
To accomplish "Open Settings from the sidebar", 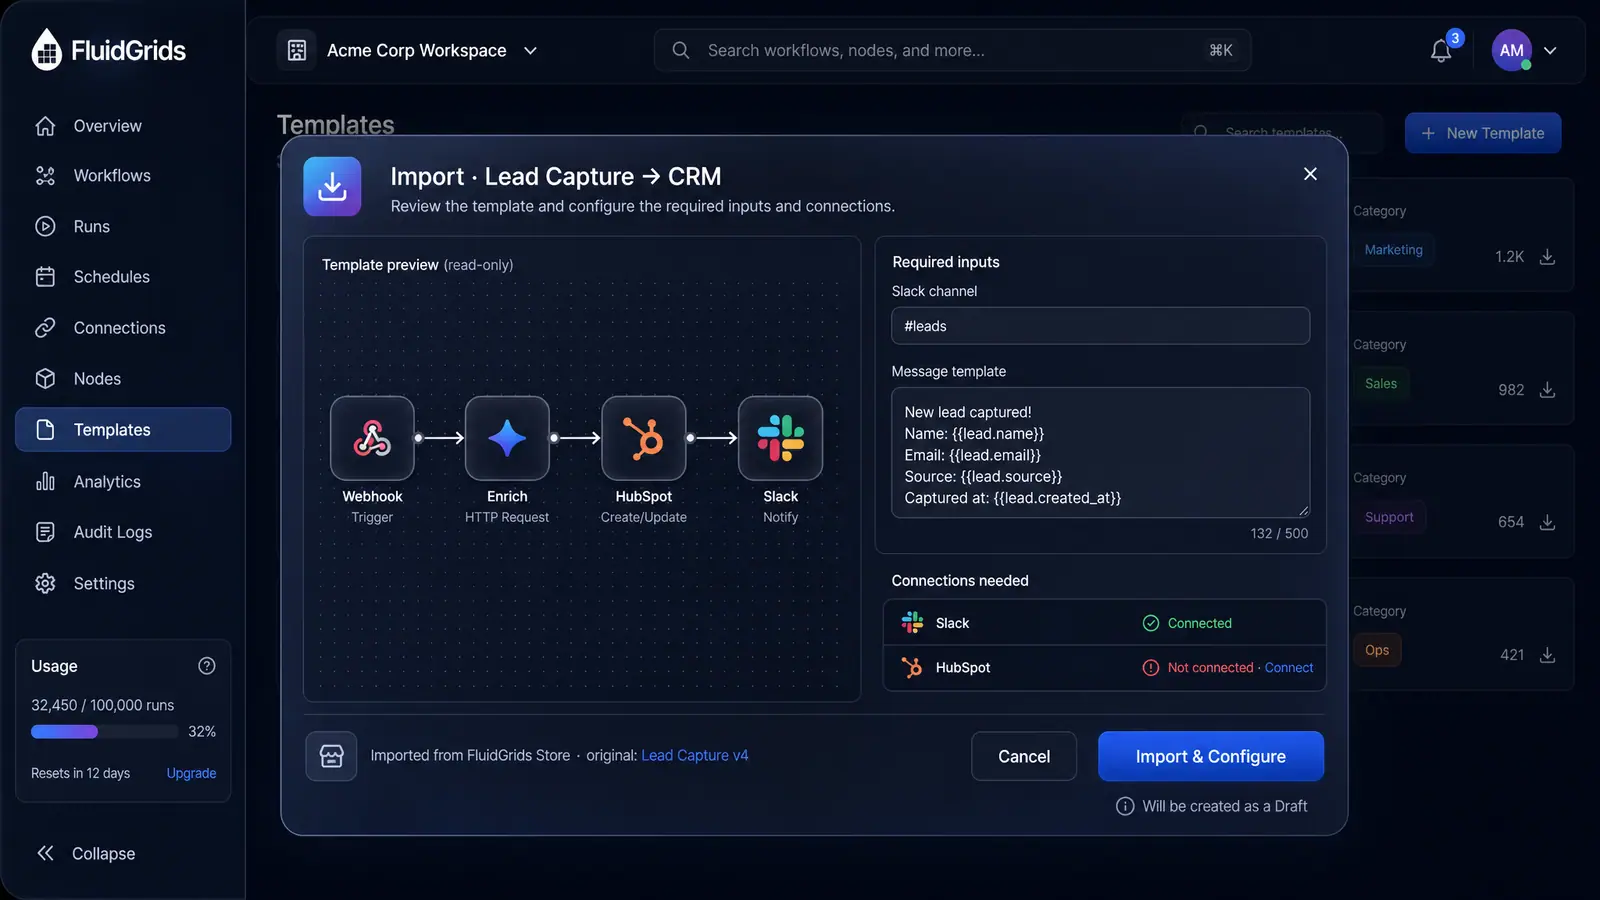I will [x=123, y=584].
